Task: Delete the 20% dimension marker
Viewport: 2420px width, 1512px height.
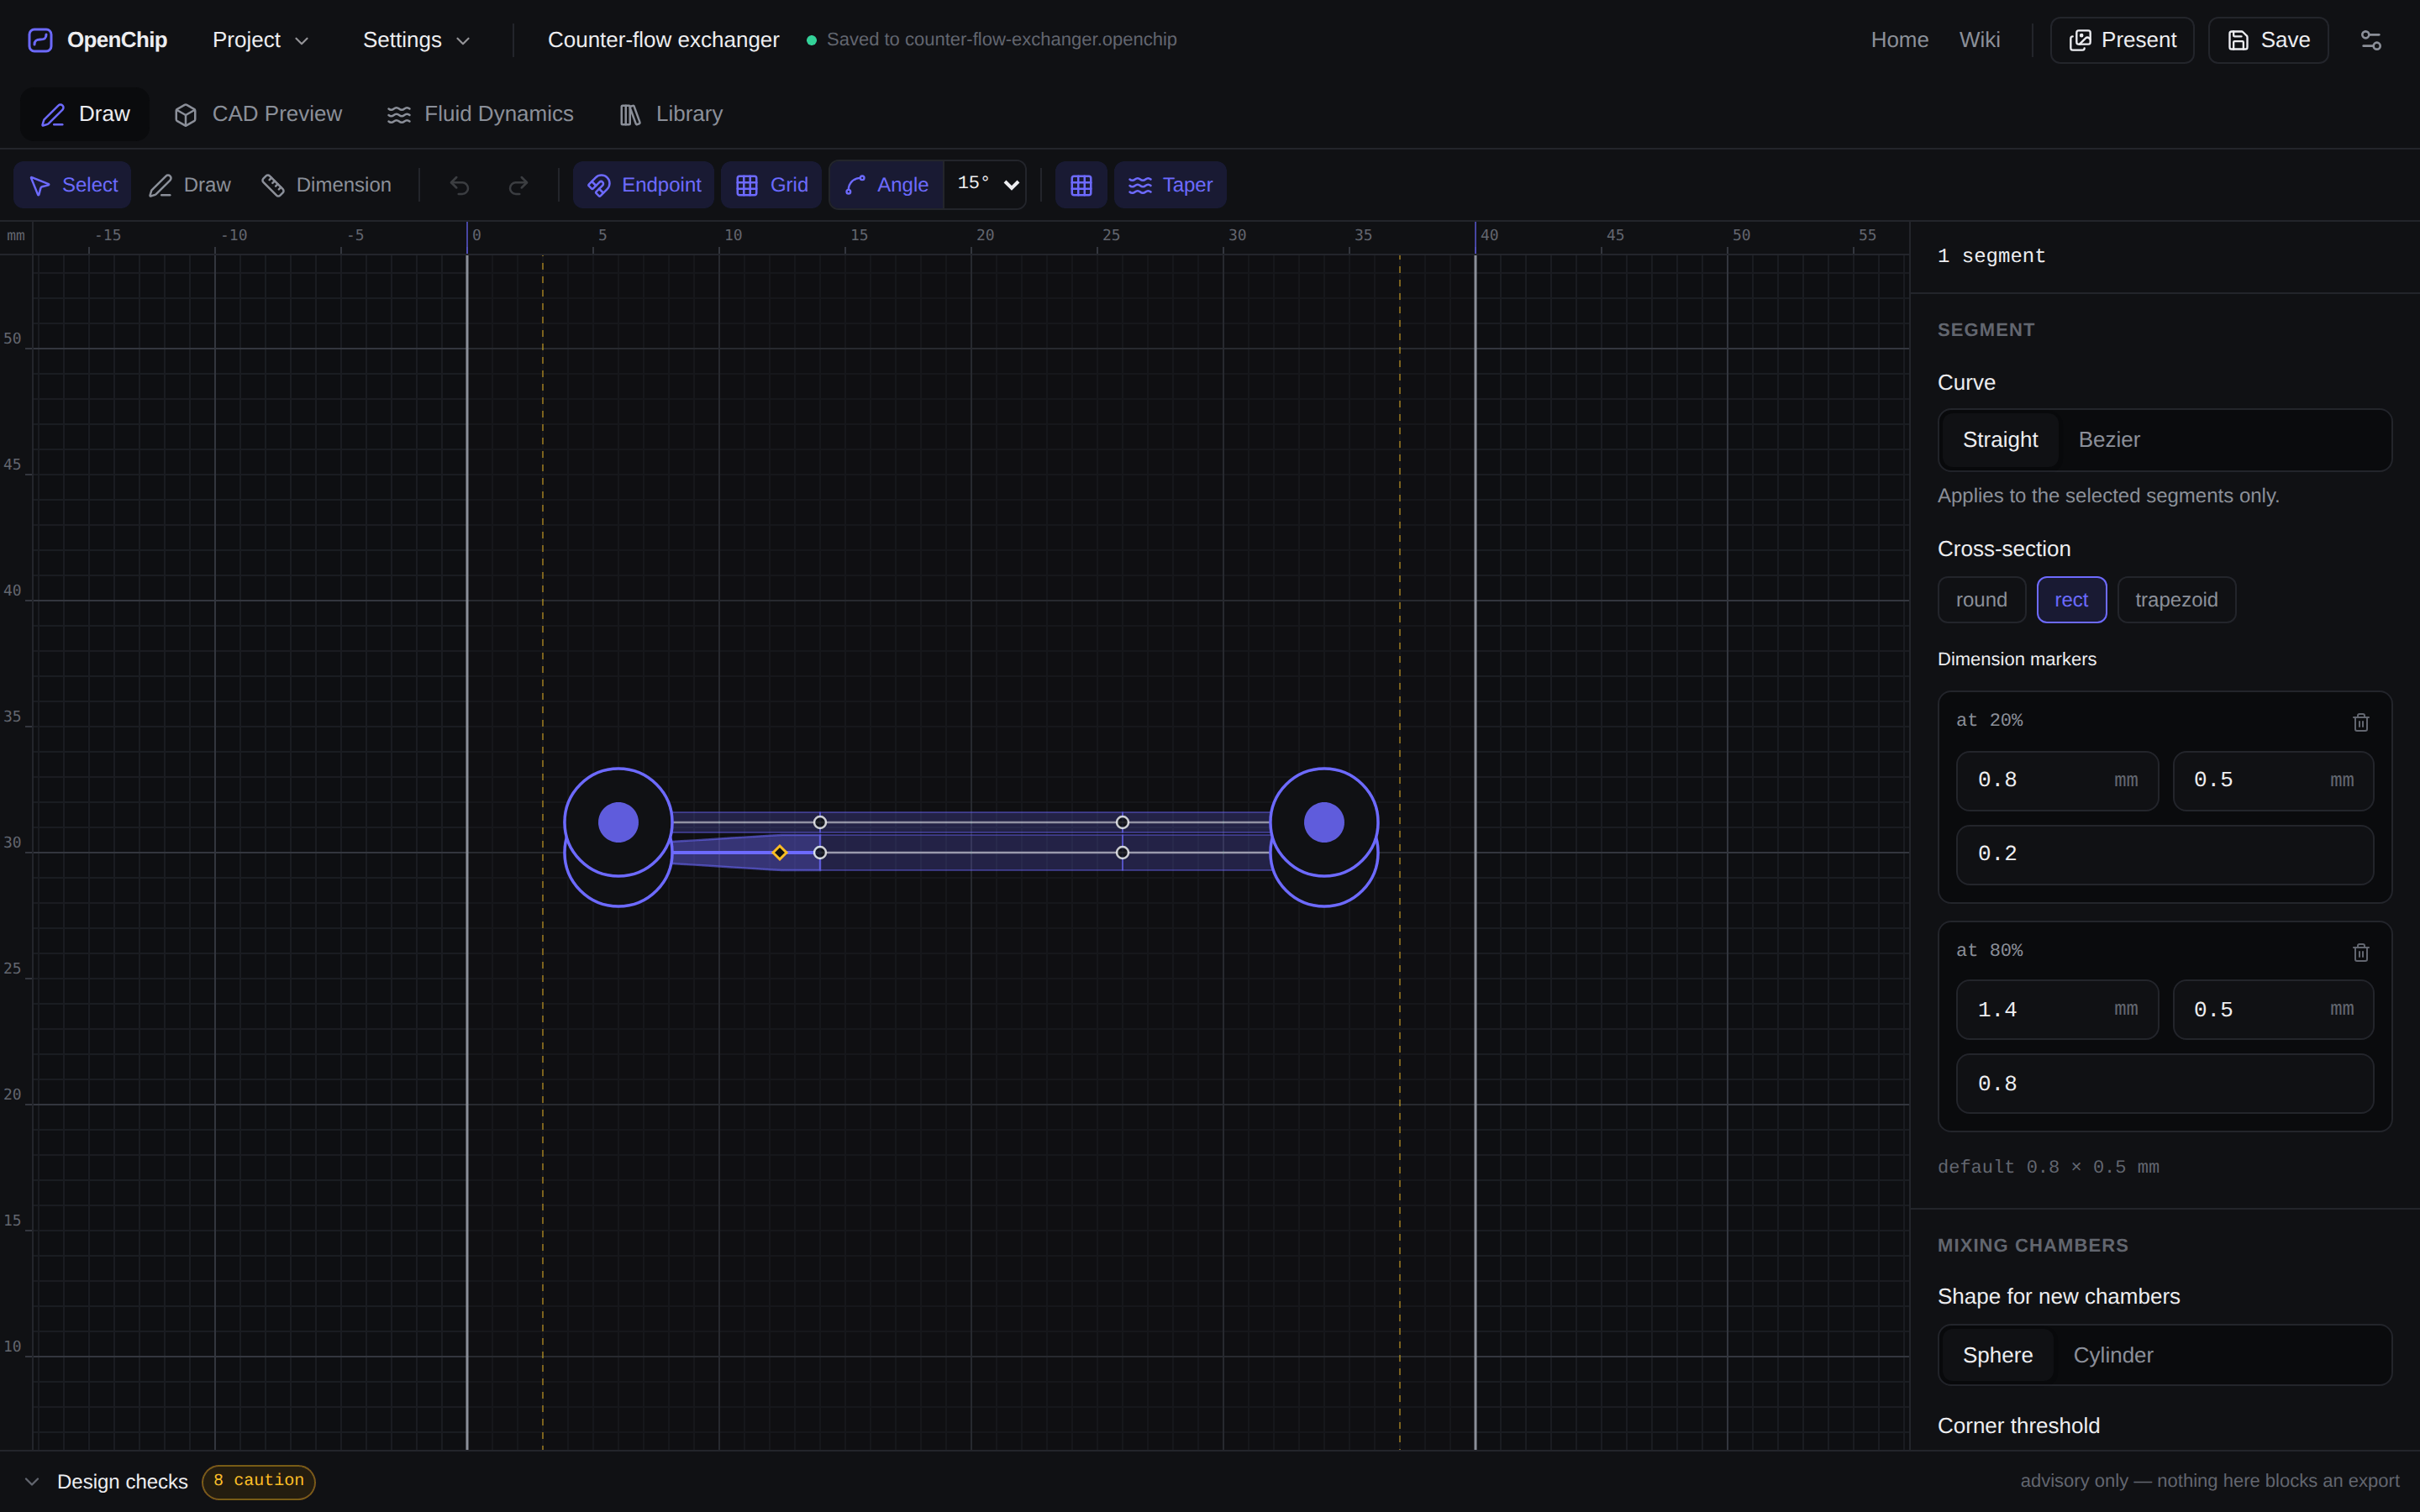Action: 2361,722
